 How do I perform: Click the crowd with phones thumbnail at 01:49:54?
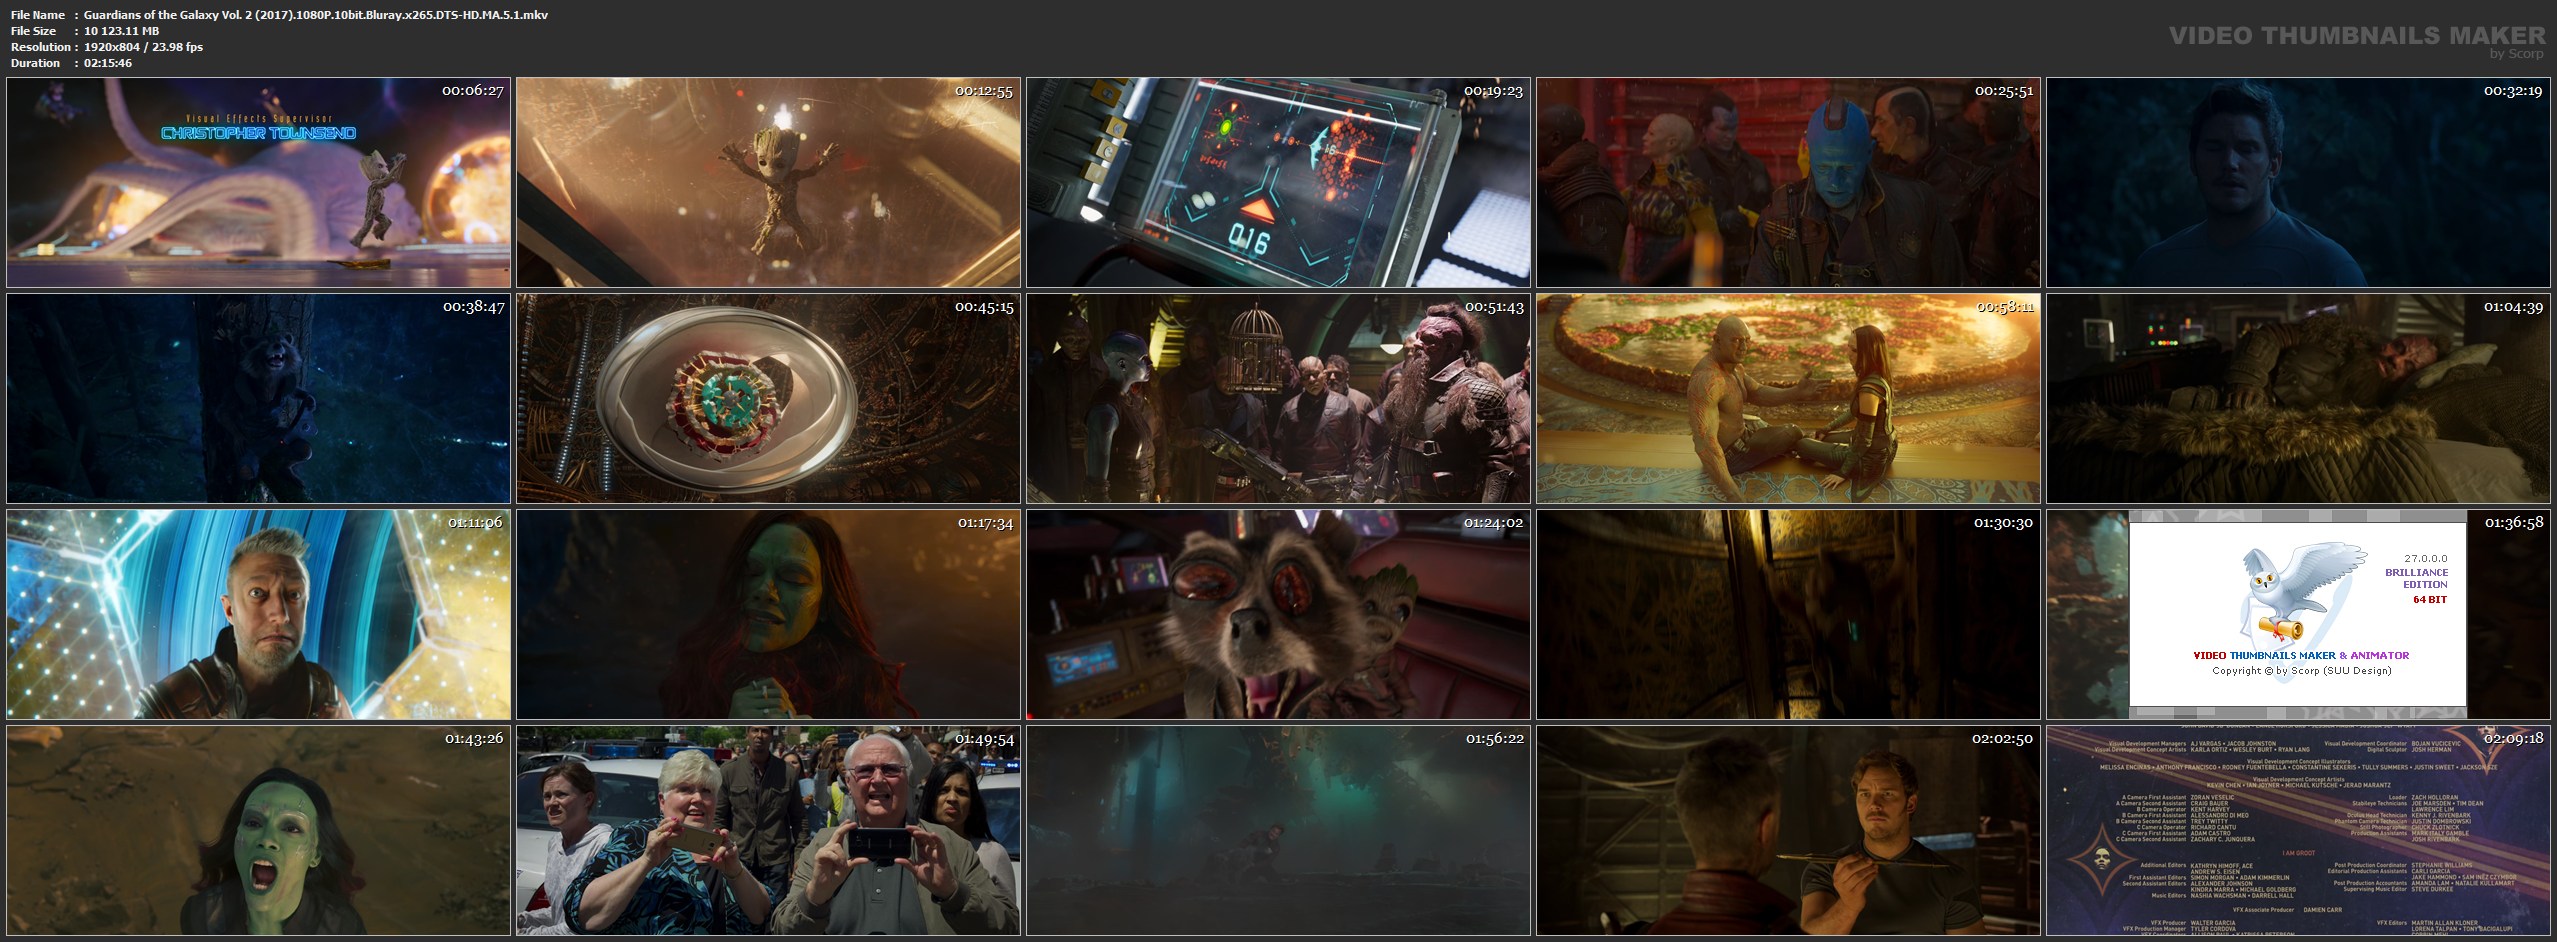point(768,830)
